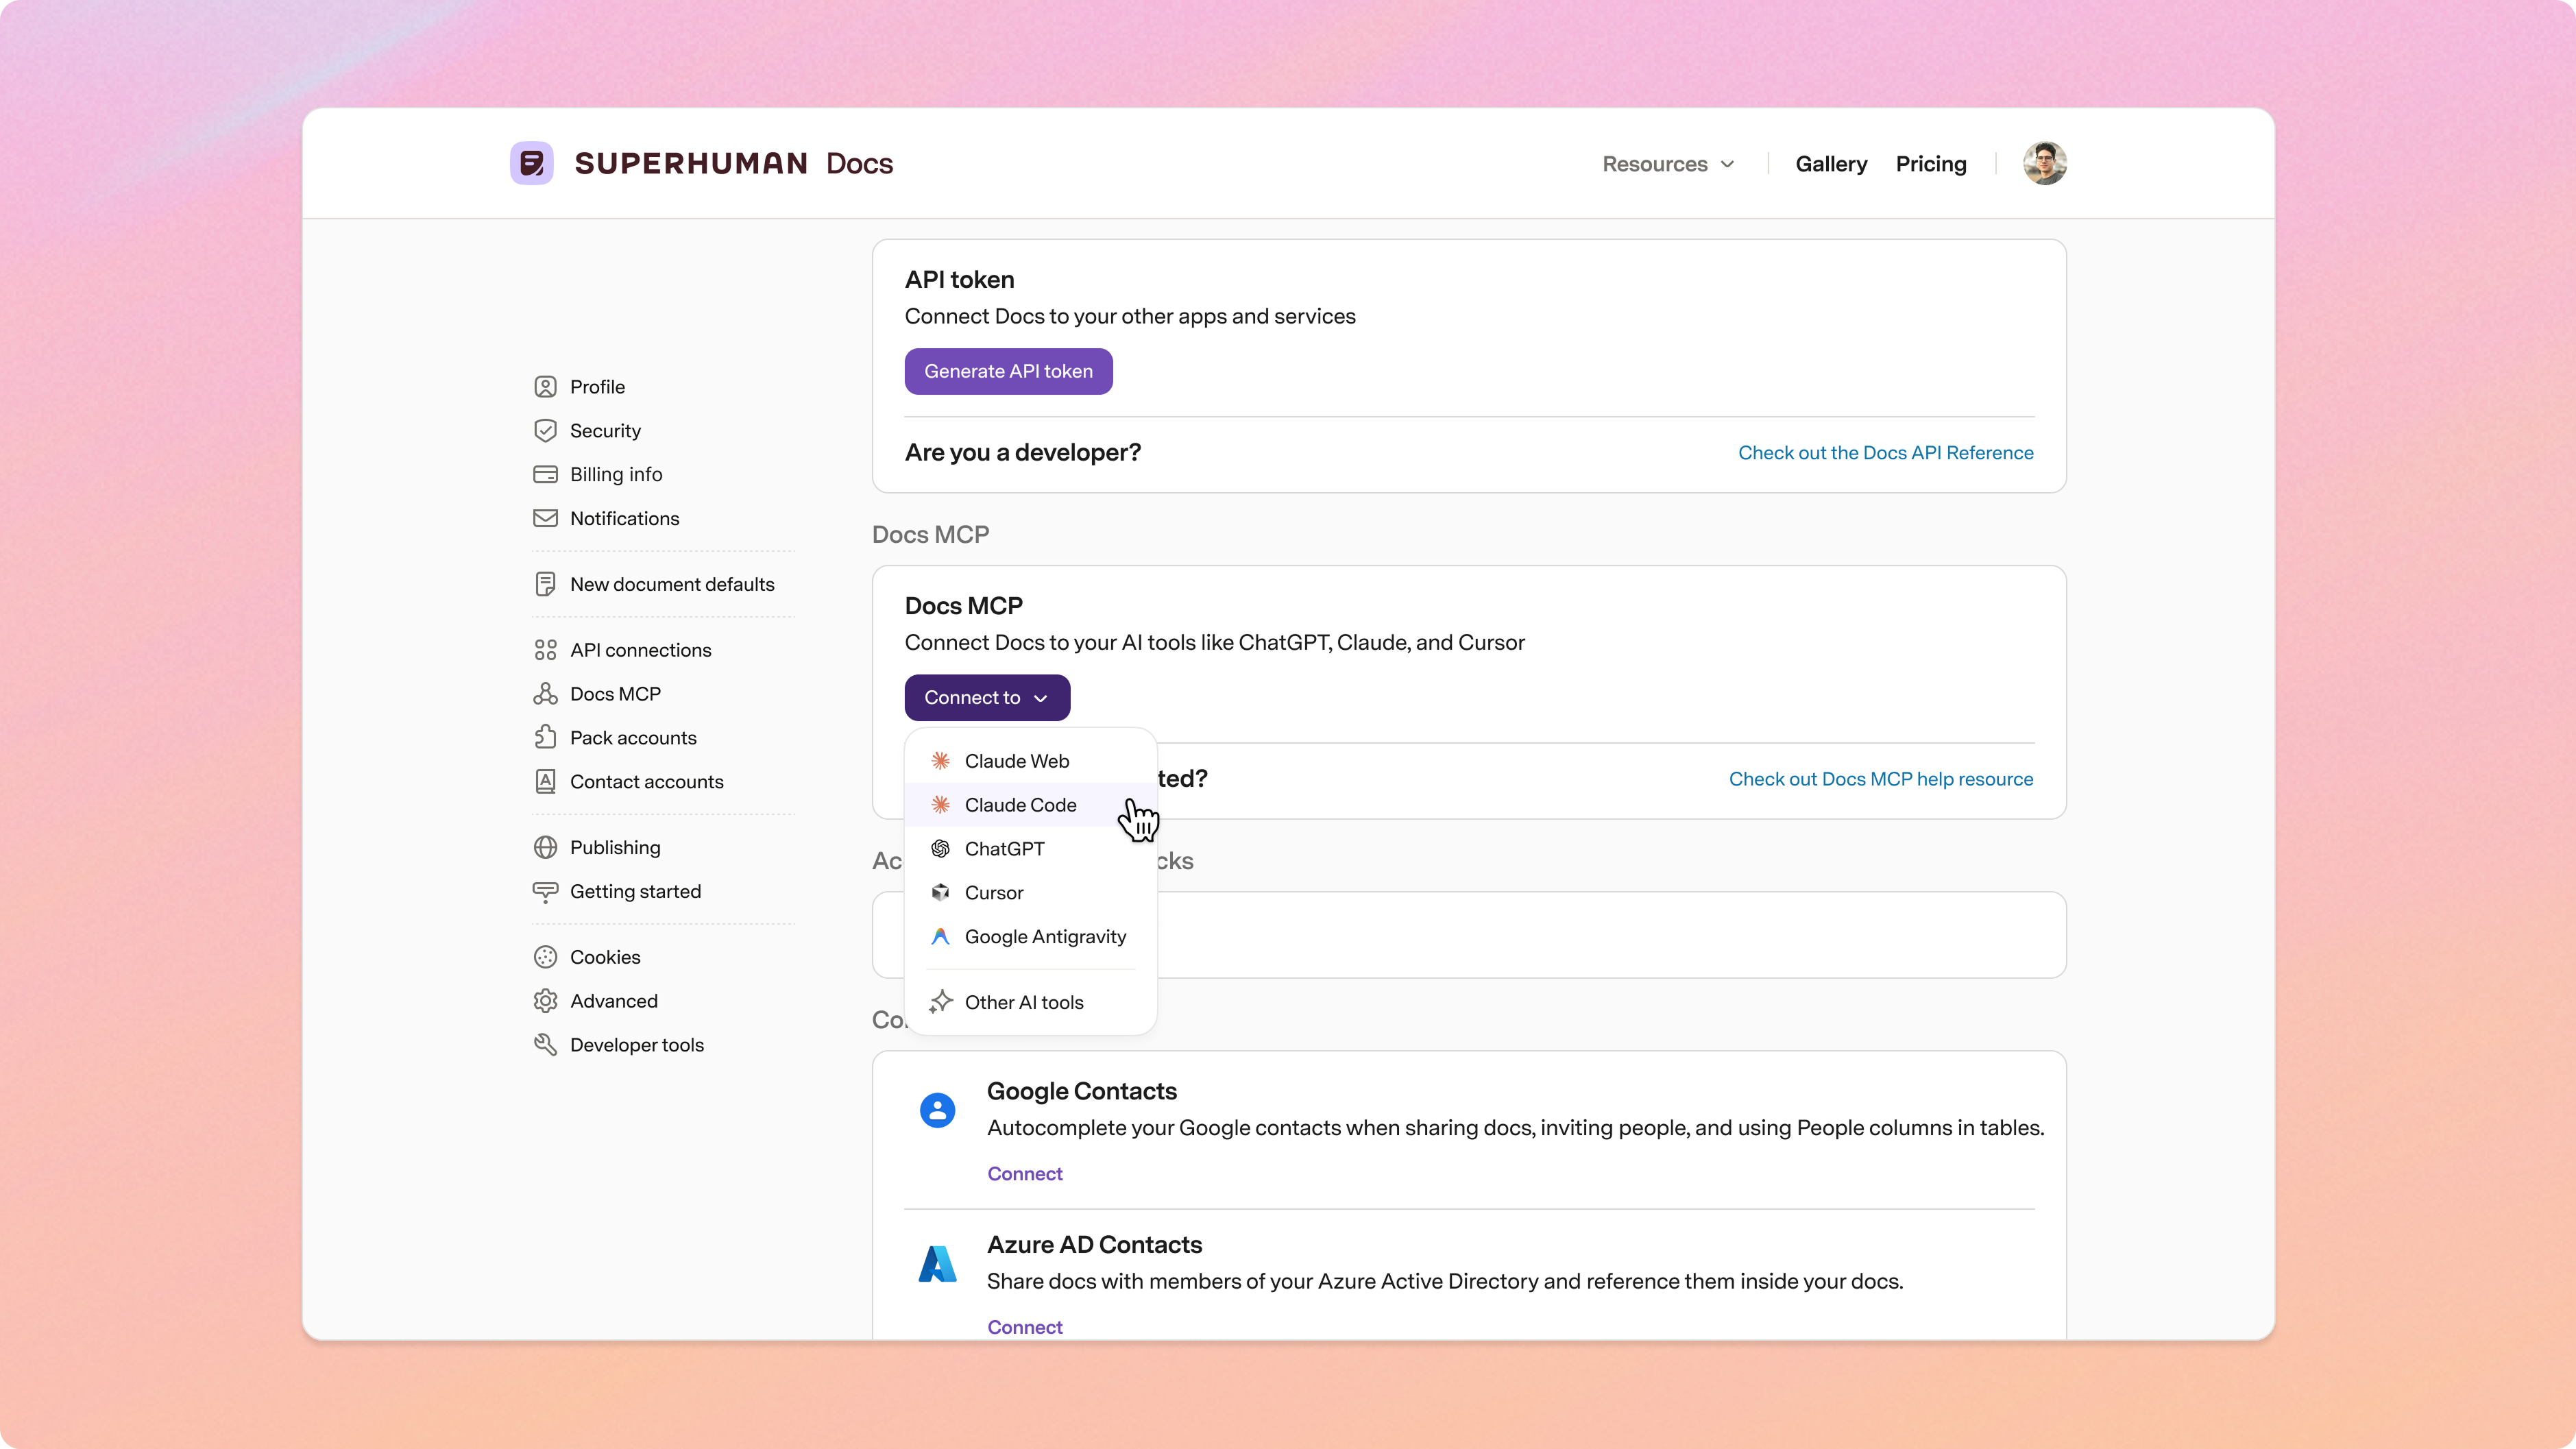This screenshot has width=2576, height=1449.
Task: Click the Billing info card icon
Action: [x=545, y=474]
